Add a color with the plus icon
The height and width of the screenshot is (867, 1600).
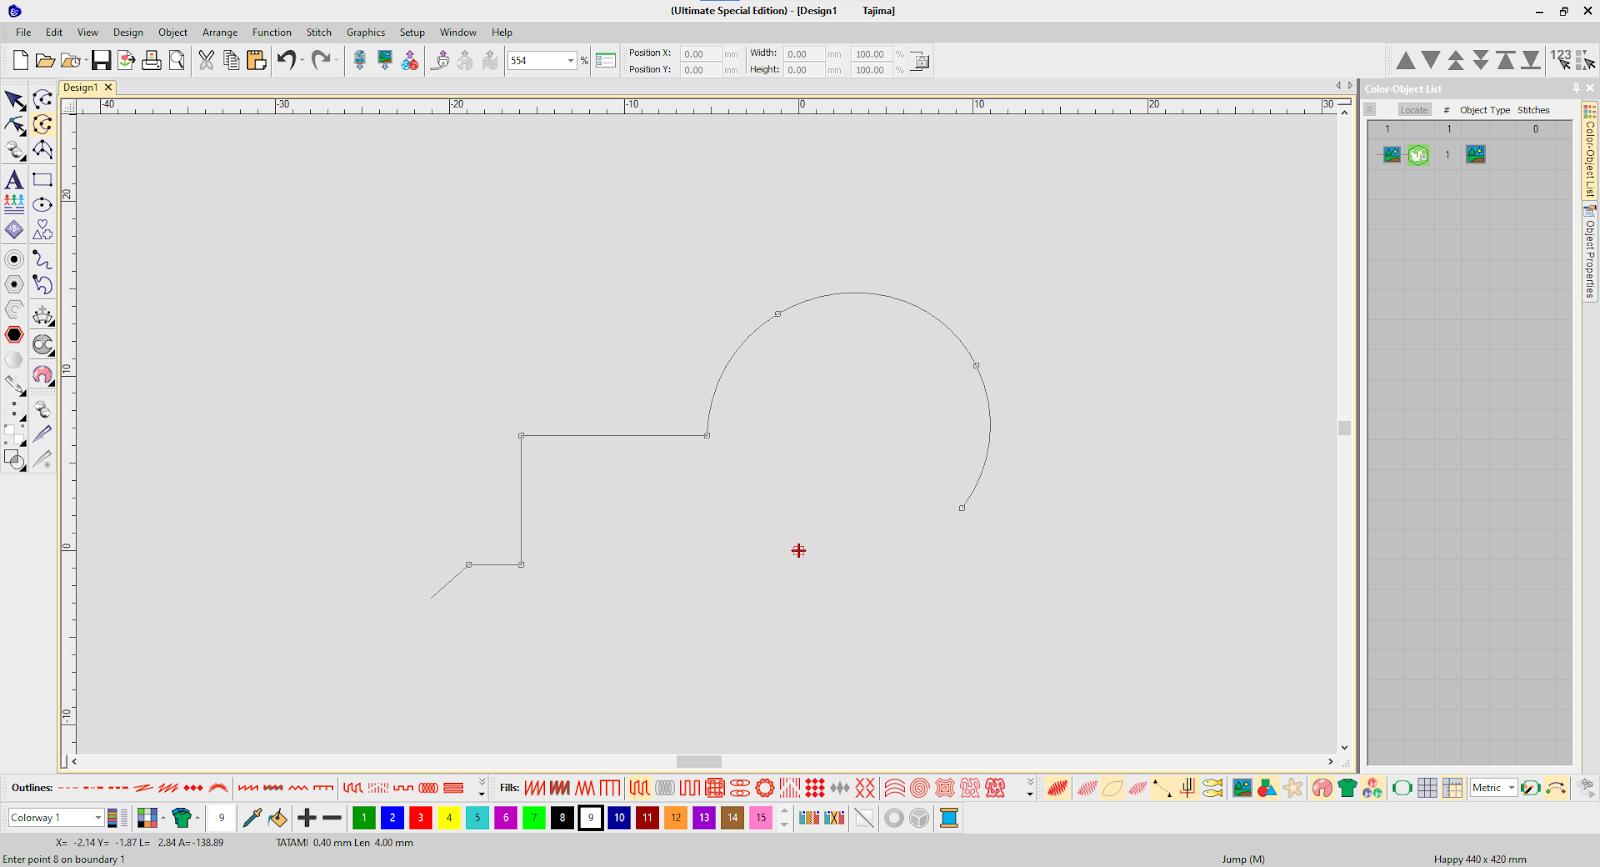coord(307,818)
